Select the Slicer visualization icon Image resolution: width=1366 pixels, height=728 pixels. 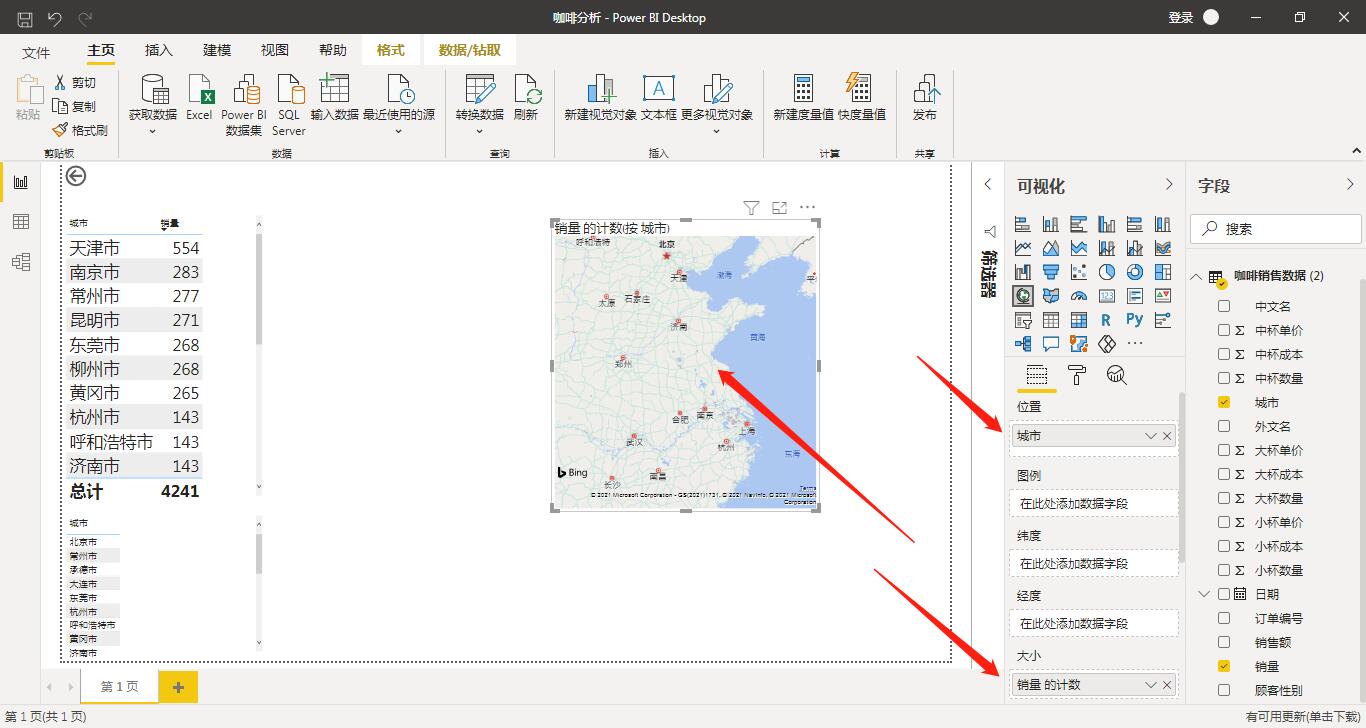[1023, 320]
